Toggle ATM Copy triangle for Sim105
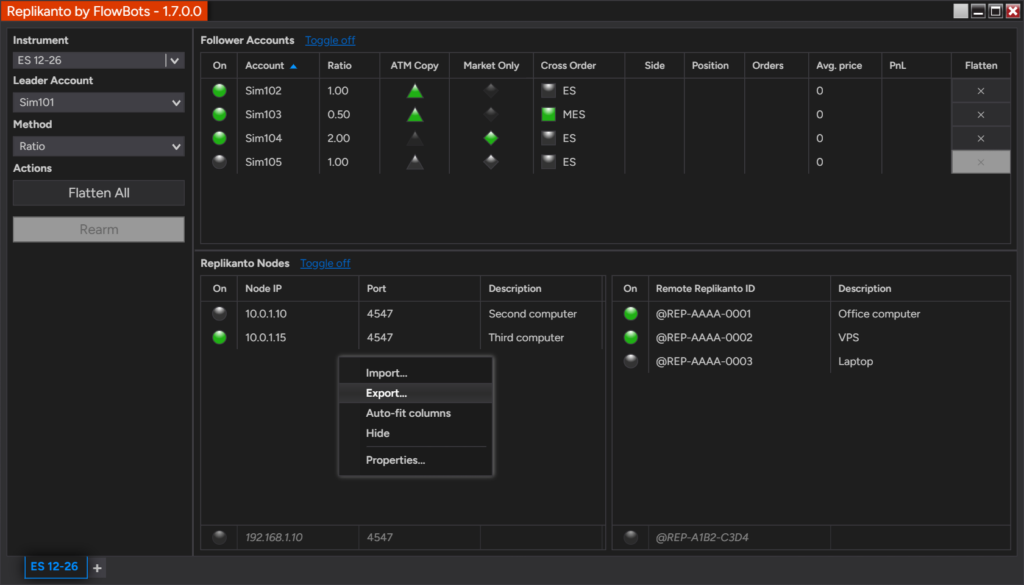This screenshot has width=1024, height=585. (415, 162)
